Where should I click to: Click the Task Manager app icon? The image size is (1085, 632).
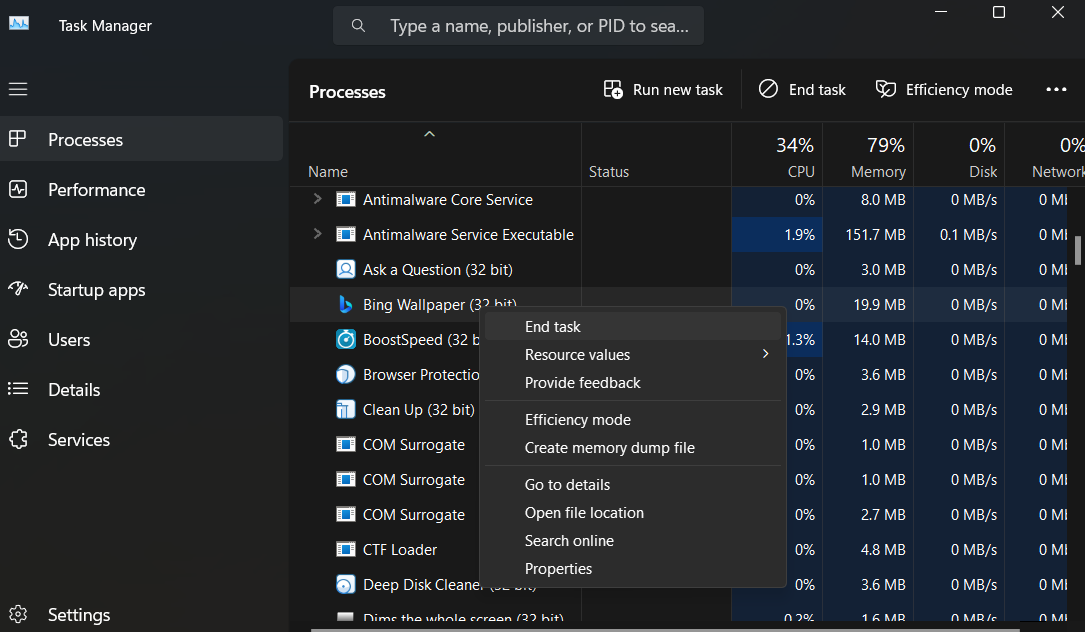tap(19, 24)
